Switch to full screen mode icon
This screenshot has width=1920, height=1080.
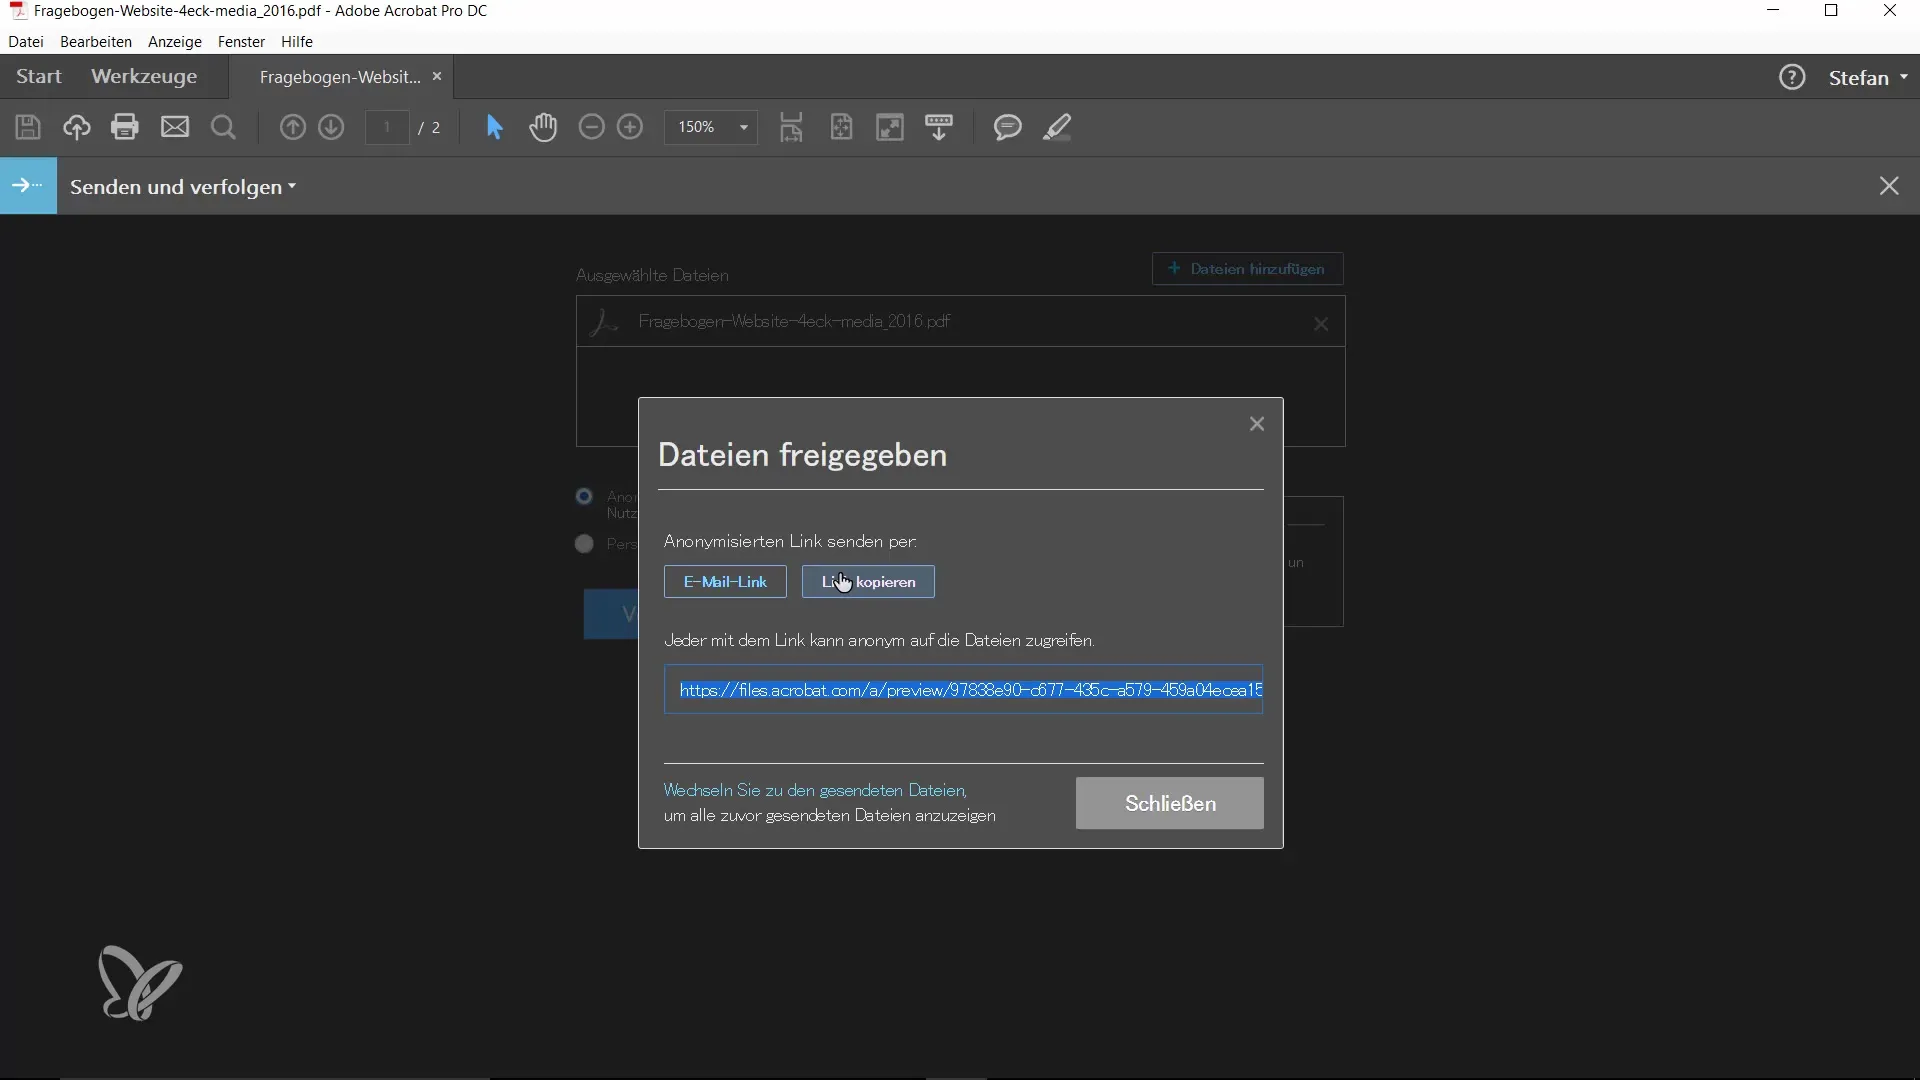(x=890, y=127)
